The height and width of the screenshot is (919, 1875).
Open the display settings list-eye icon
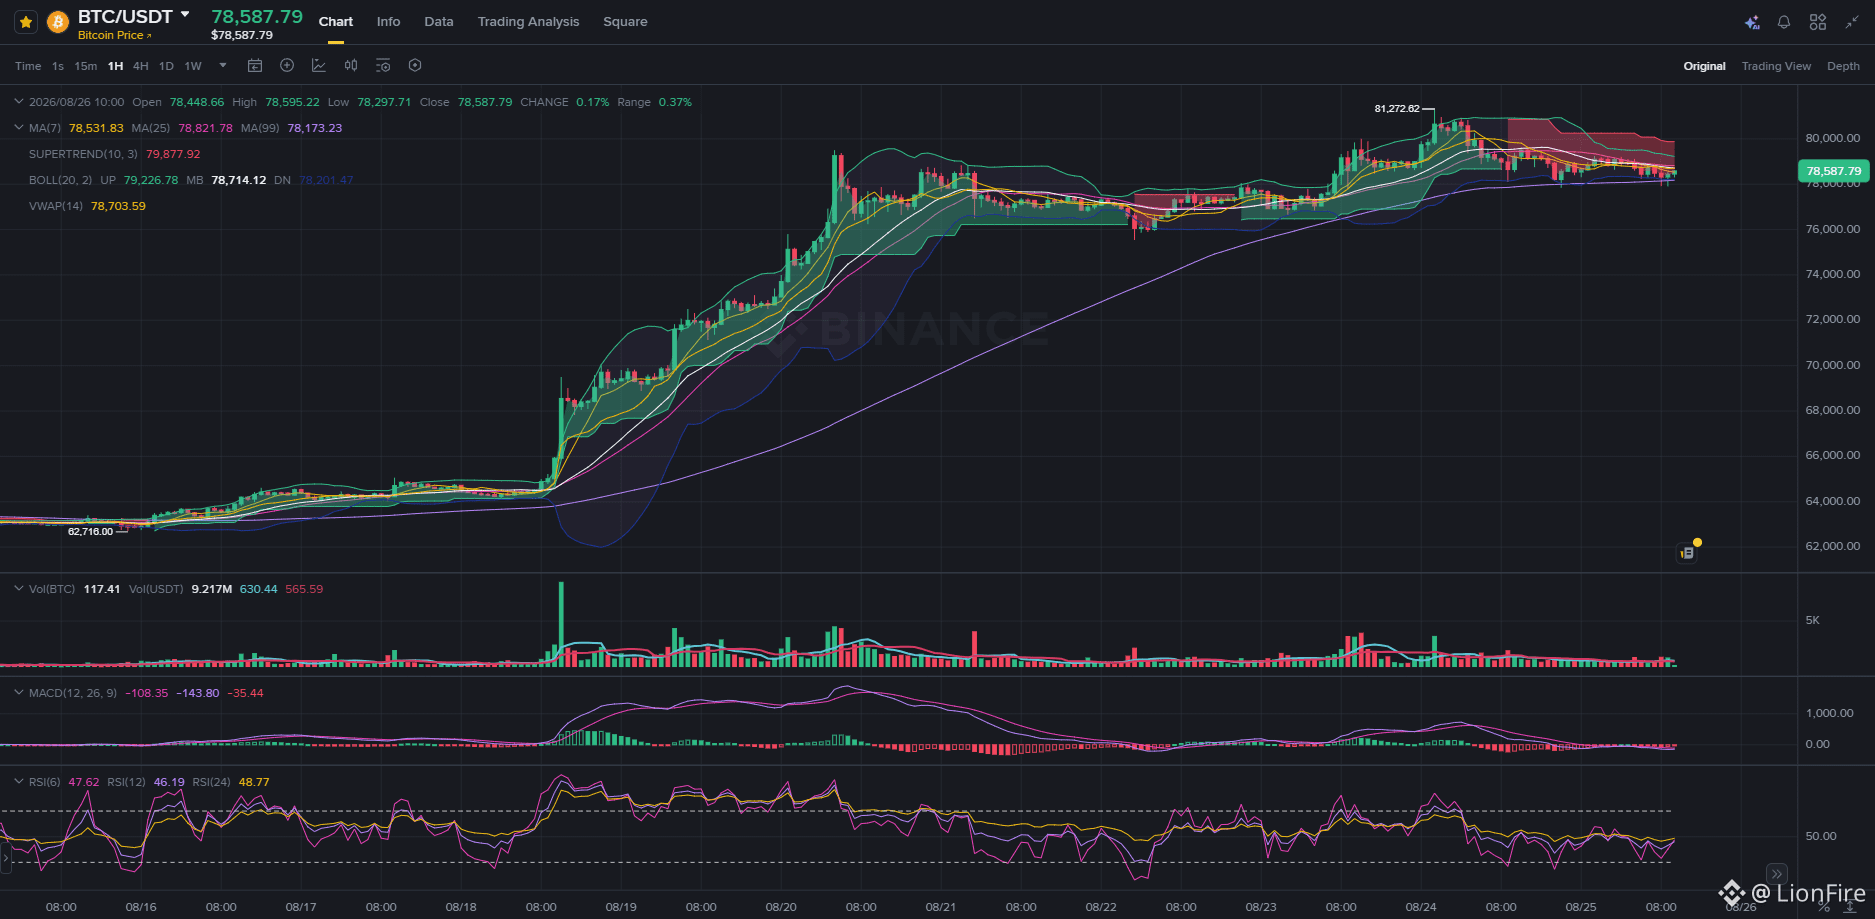[383, 66]
